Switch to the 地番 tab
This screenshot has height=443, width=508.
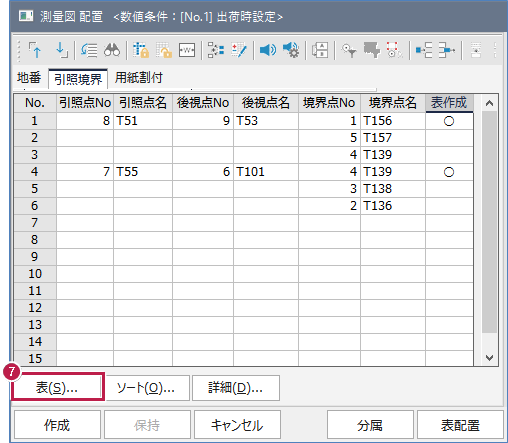click(x=29, y=78)
